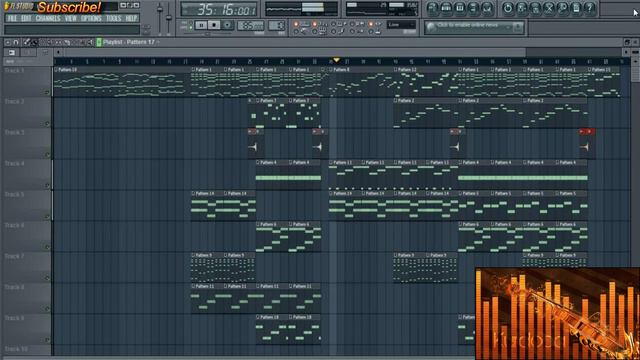Open clip menu of Pattern 12 on Track 1
This screenshot has width=640, height=360.
pos(396,70)
